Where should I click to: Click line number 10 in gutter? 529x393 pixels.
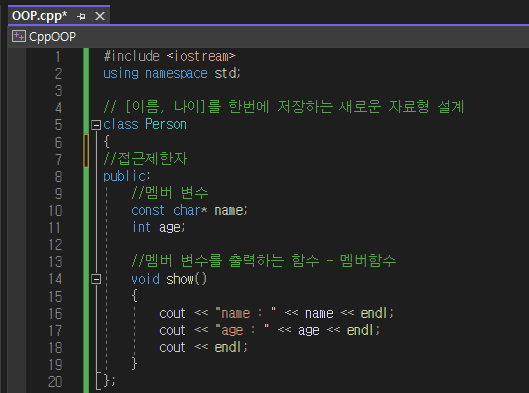pos(55,211)
